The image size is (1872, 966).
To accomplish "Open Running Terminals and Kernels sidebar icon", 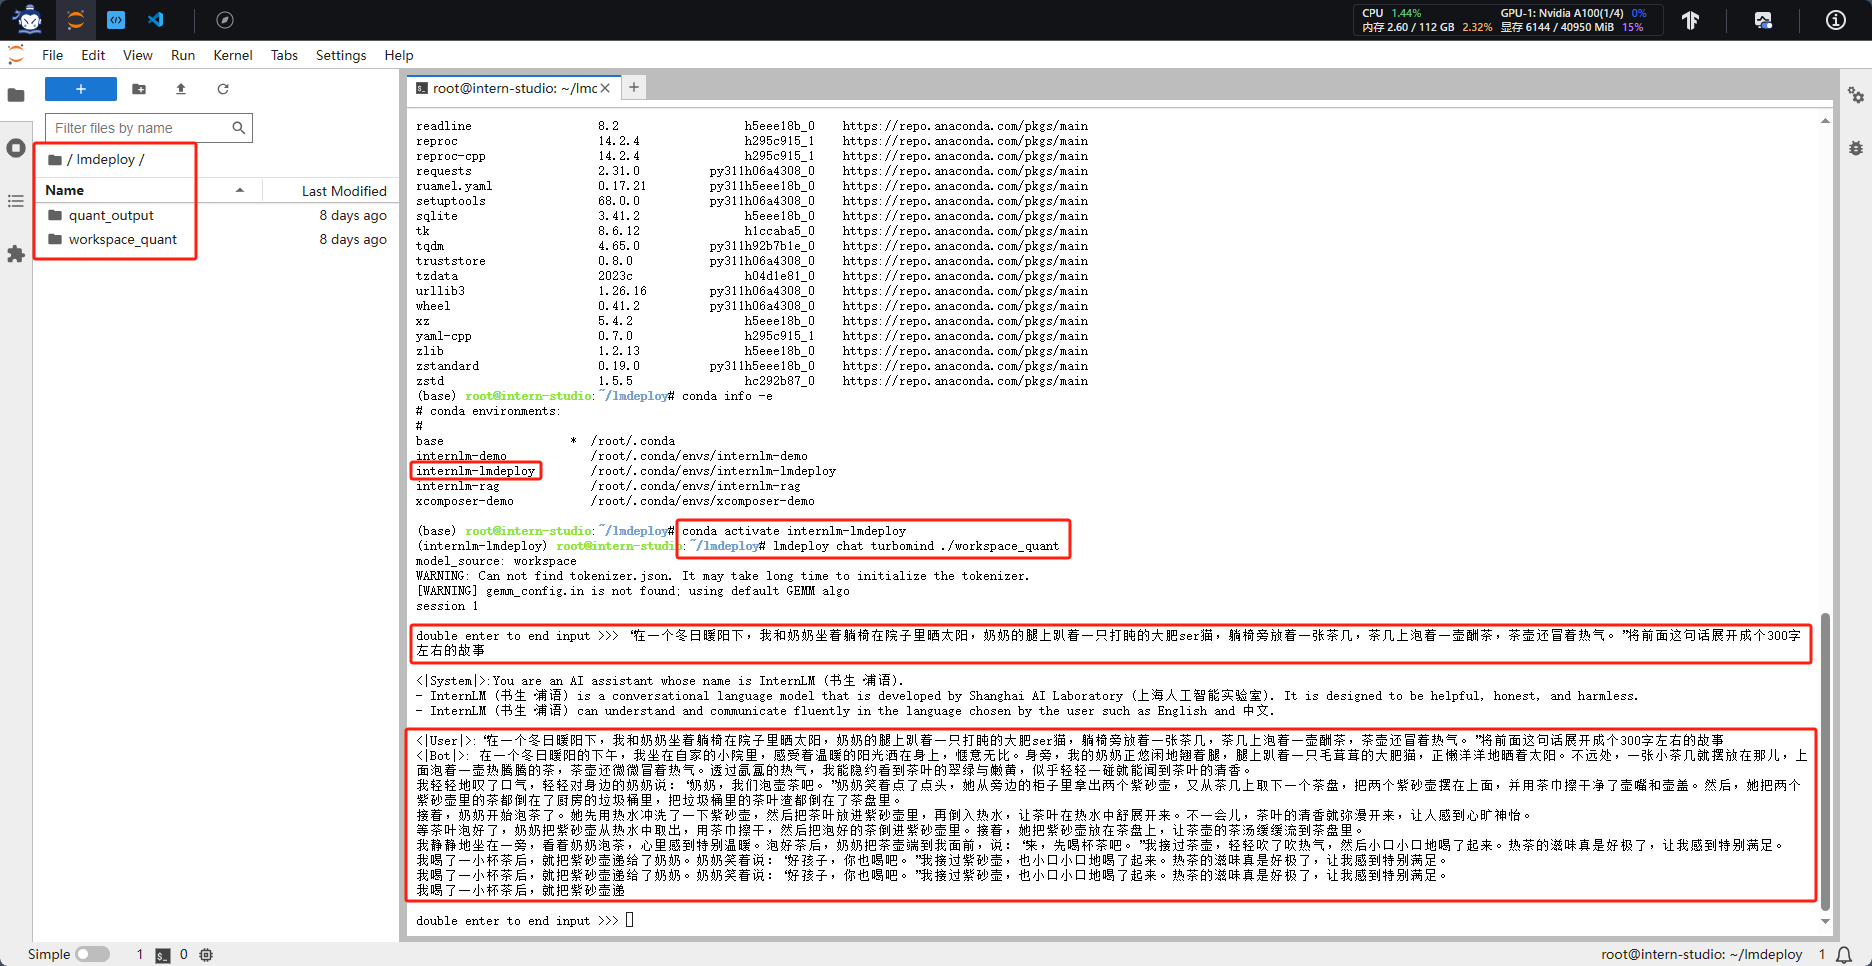I will pyautogui.click(x=16, y=148).
